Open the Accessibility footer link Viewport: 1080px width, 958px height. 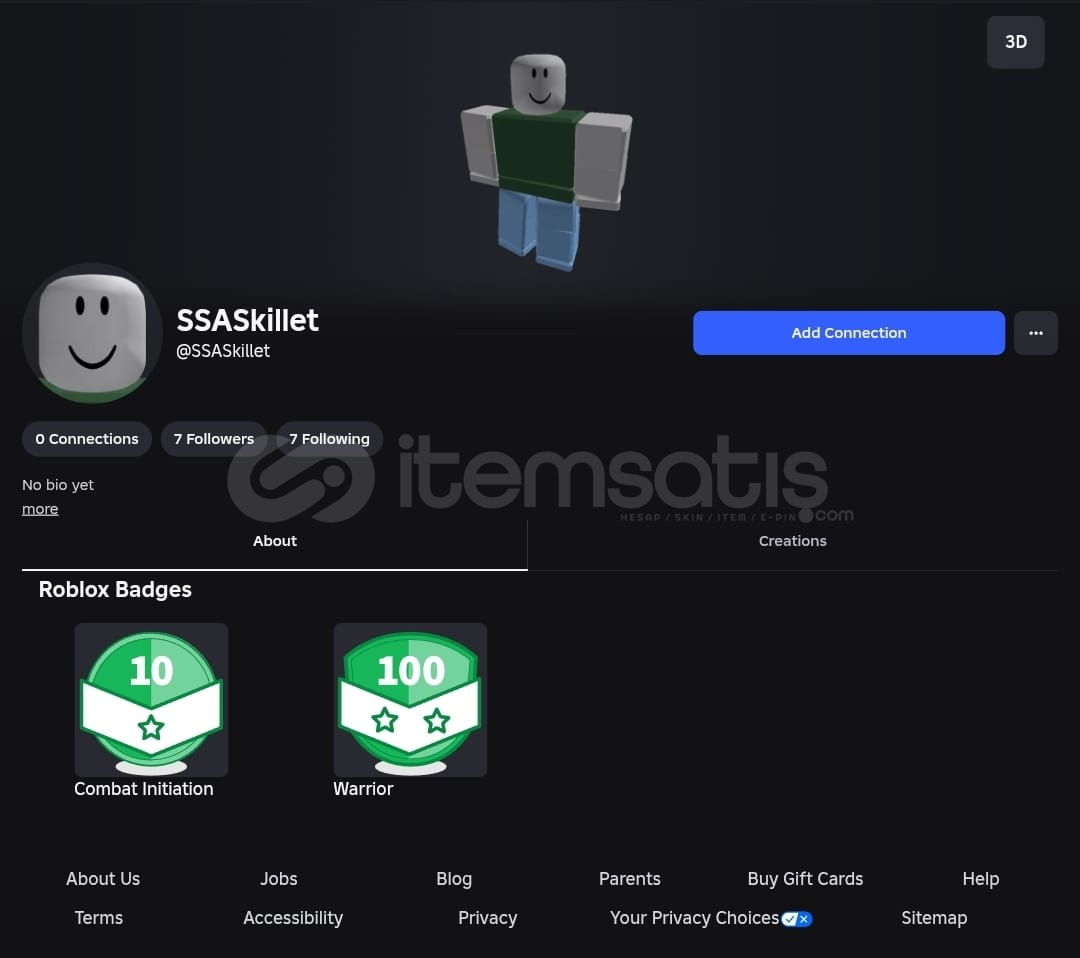[x=293, y=918]
